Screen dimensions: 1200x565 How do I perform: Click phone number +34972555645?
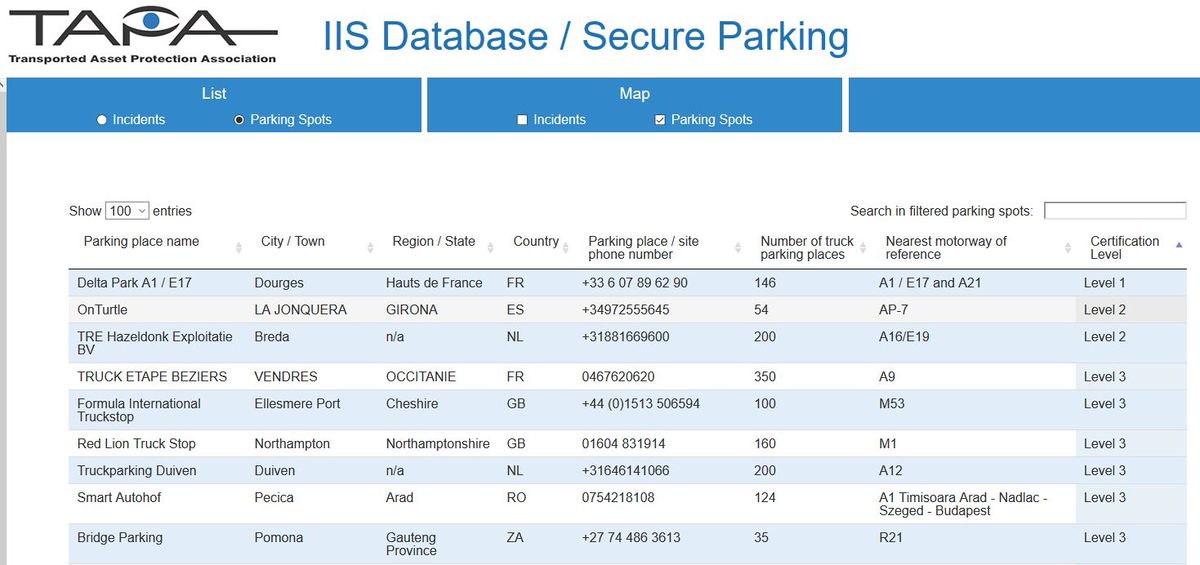point(626,310)
